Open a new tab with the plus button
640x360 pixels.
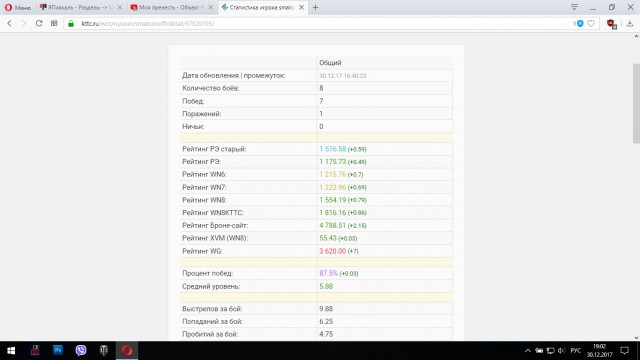tap(316, 7)
